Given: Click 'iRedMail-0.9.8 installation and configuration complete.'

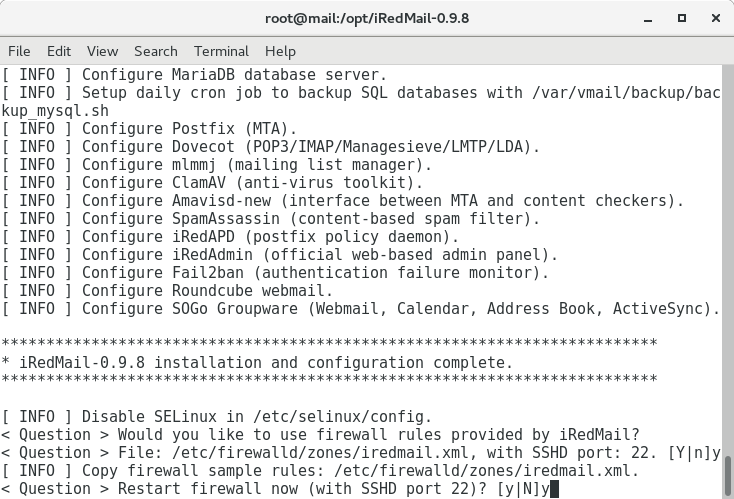Looking at the screenshot, I should coord(265,363).
